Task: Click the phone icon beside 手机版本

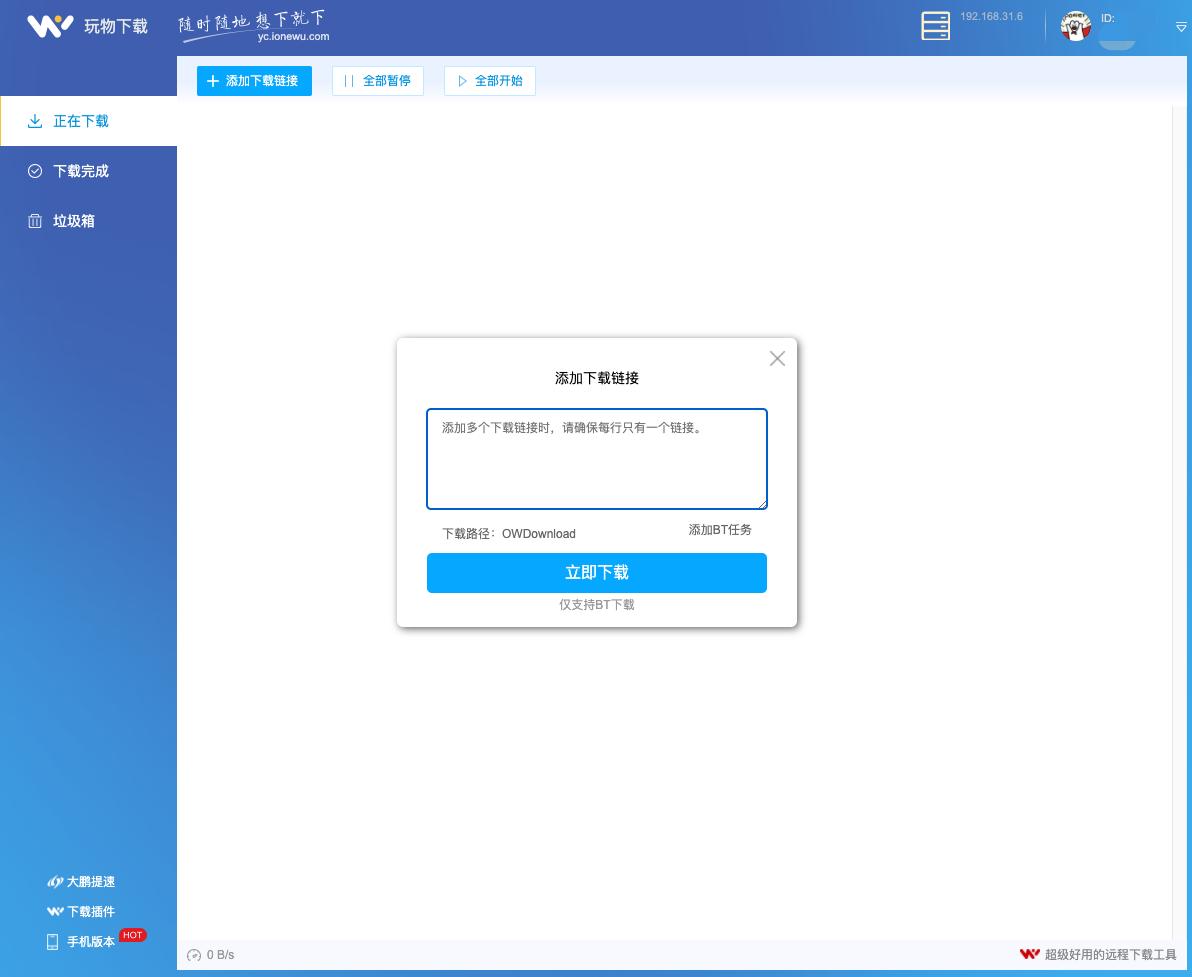Action: pos(52,942)
